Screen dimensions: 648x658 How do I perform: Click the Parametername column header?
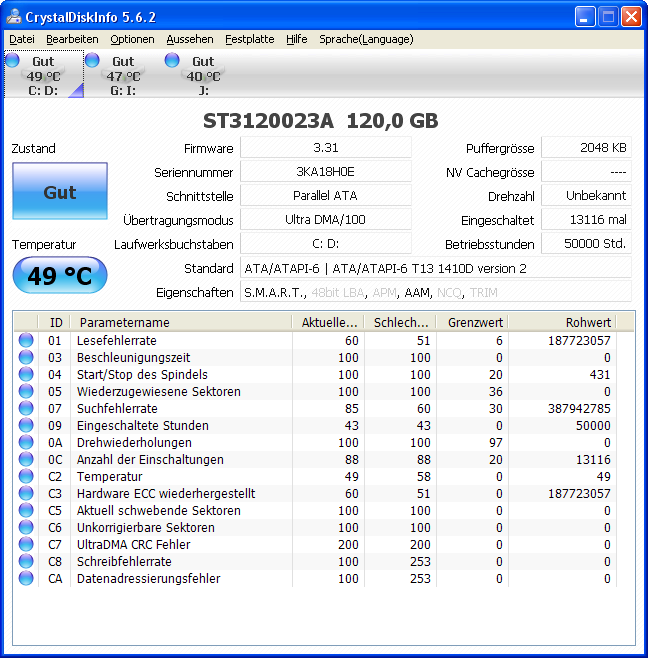point(181,322)
